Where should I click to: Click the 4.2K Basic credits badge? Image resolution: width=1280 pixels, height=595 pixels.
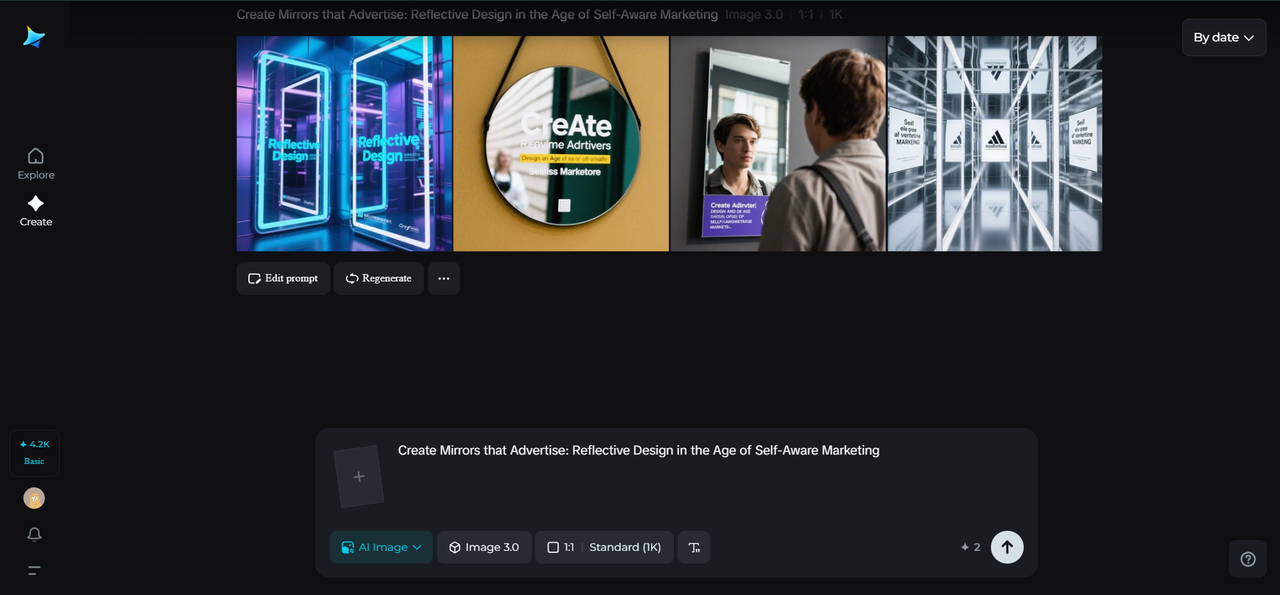point(34,452)
